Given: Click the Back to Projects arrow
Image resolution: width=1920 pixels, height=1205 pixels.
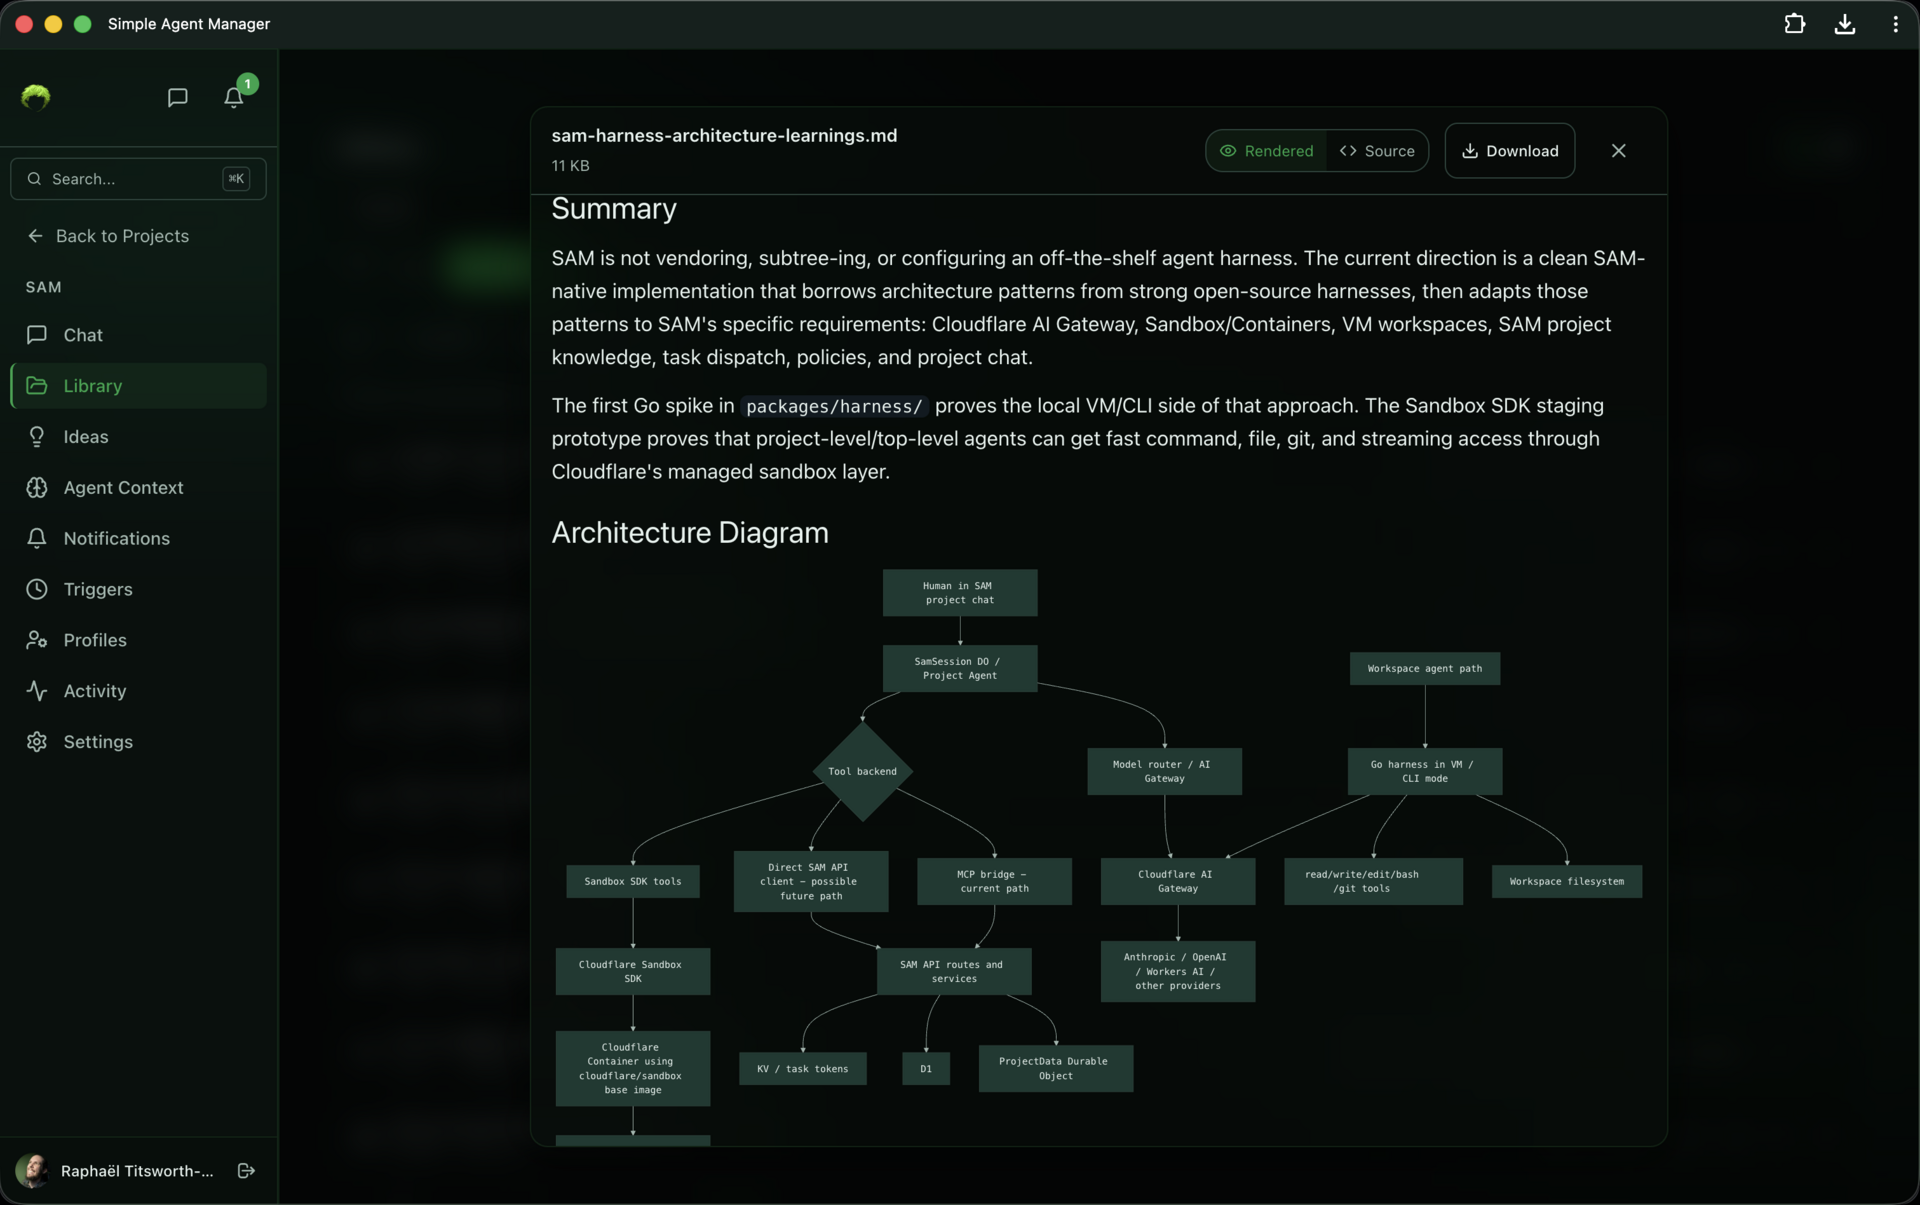Looking at the screenshot, I should click(x=36, y=236).
